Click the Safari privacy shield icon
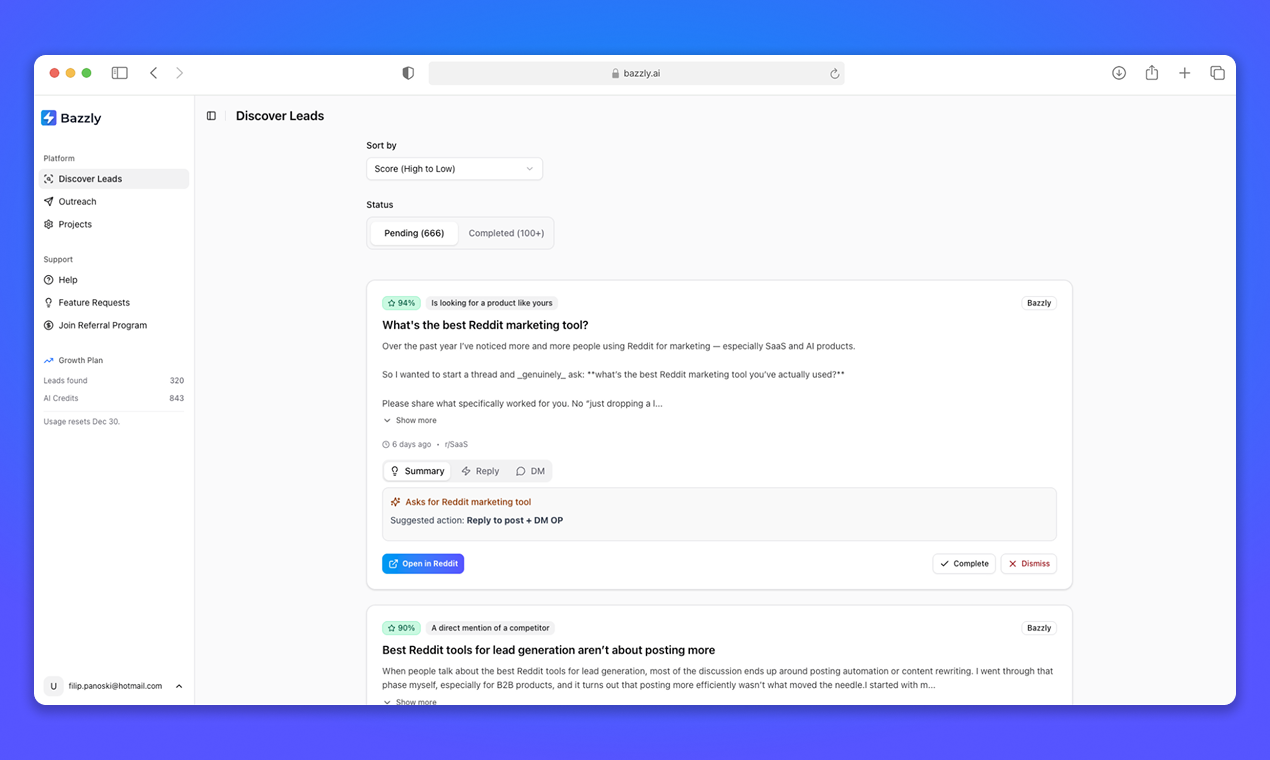This screenshot has height=760, width=1270. (408, 73)
